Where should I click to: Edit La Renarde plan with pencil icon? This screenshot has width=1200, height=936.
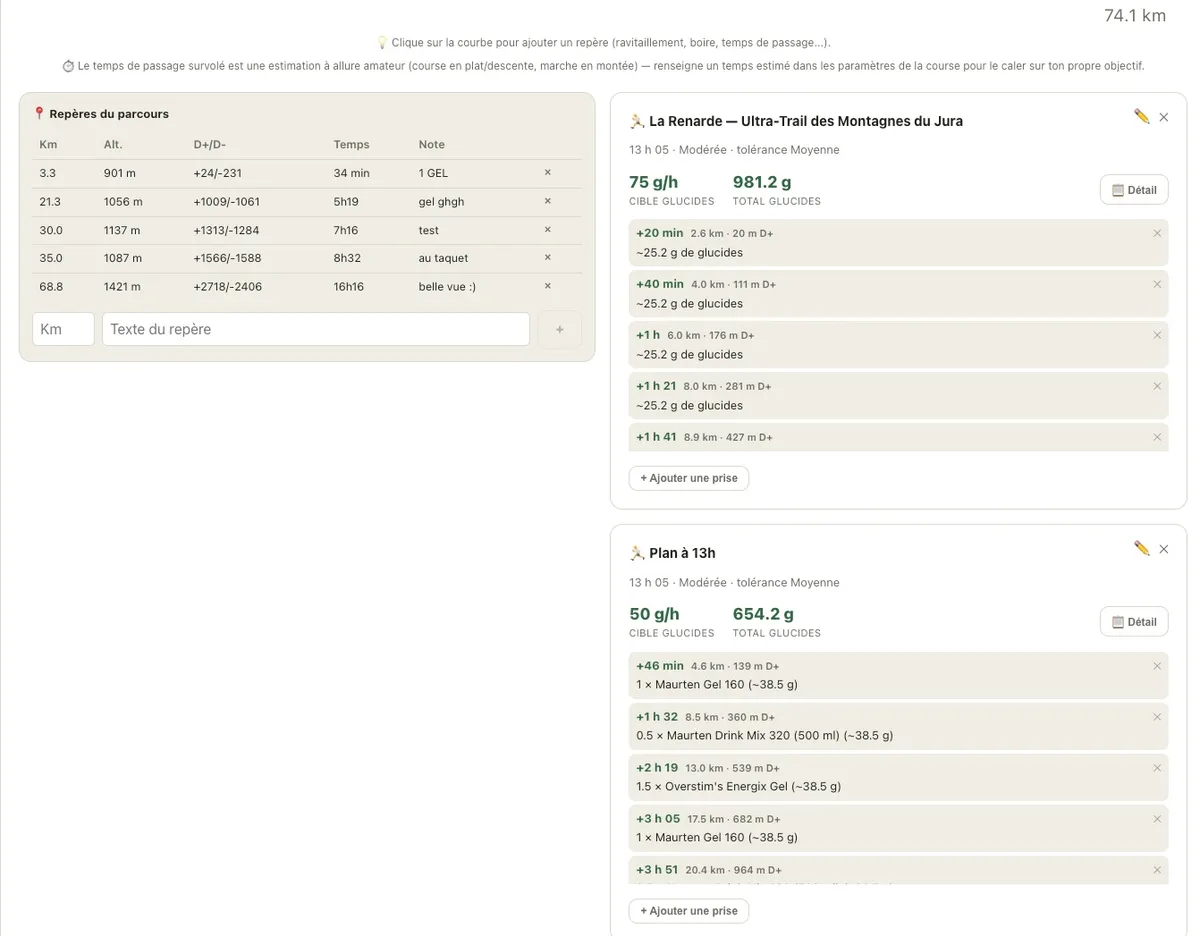pos(1142,116)
